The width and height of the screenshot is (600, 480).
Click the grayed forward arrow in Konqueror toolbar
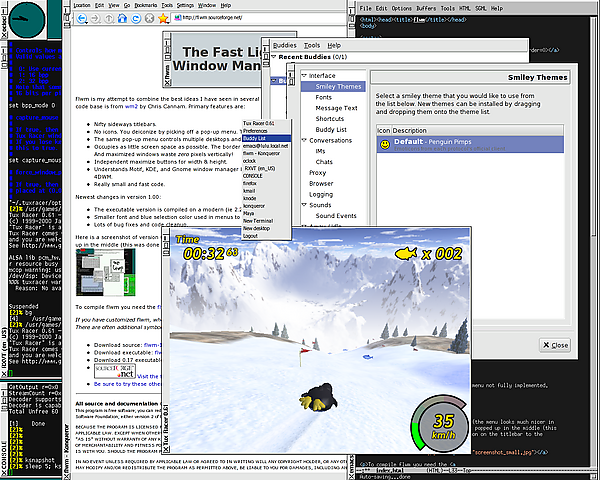point(95,18)
